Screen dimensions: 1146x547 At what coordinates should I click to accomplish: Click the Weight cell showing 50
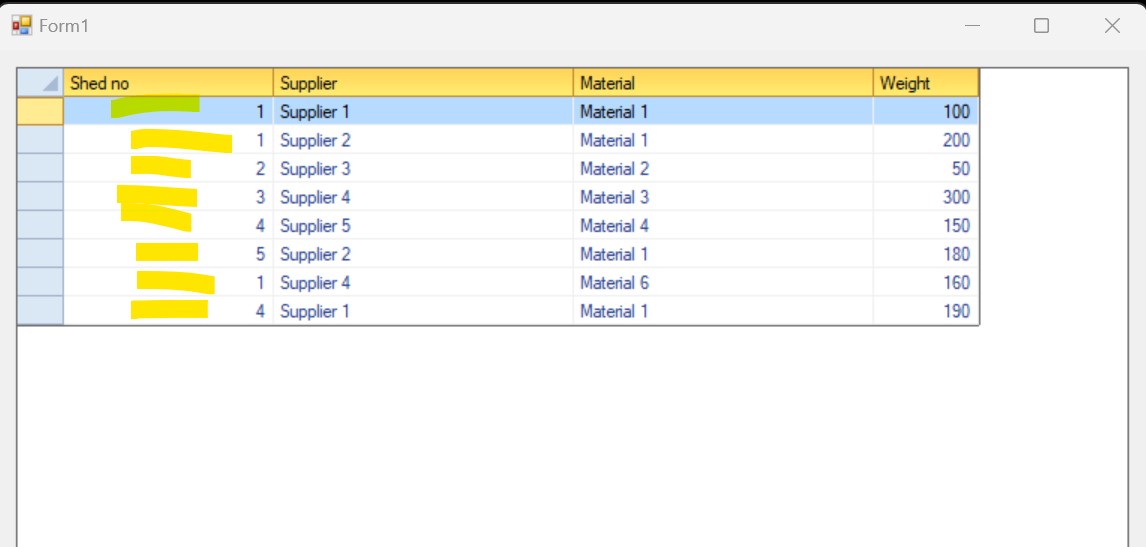pyautogui.click(x=925, y=169)
